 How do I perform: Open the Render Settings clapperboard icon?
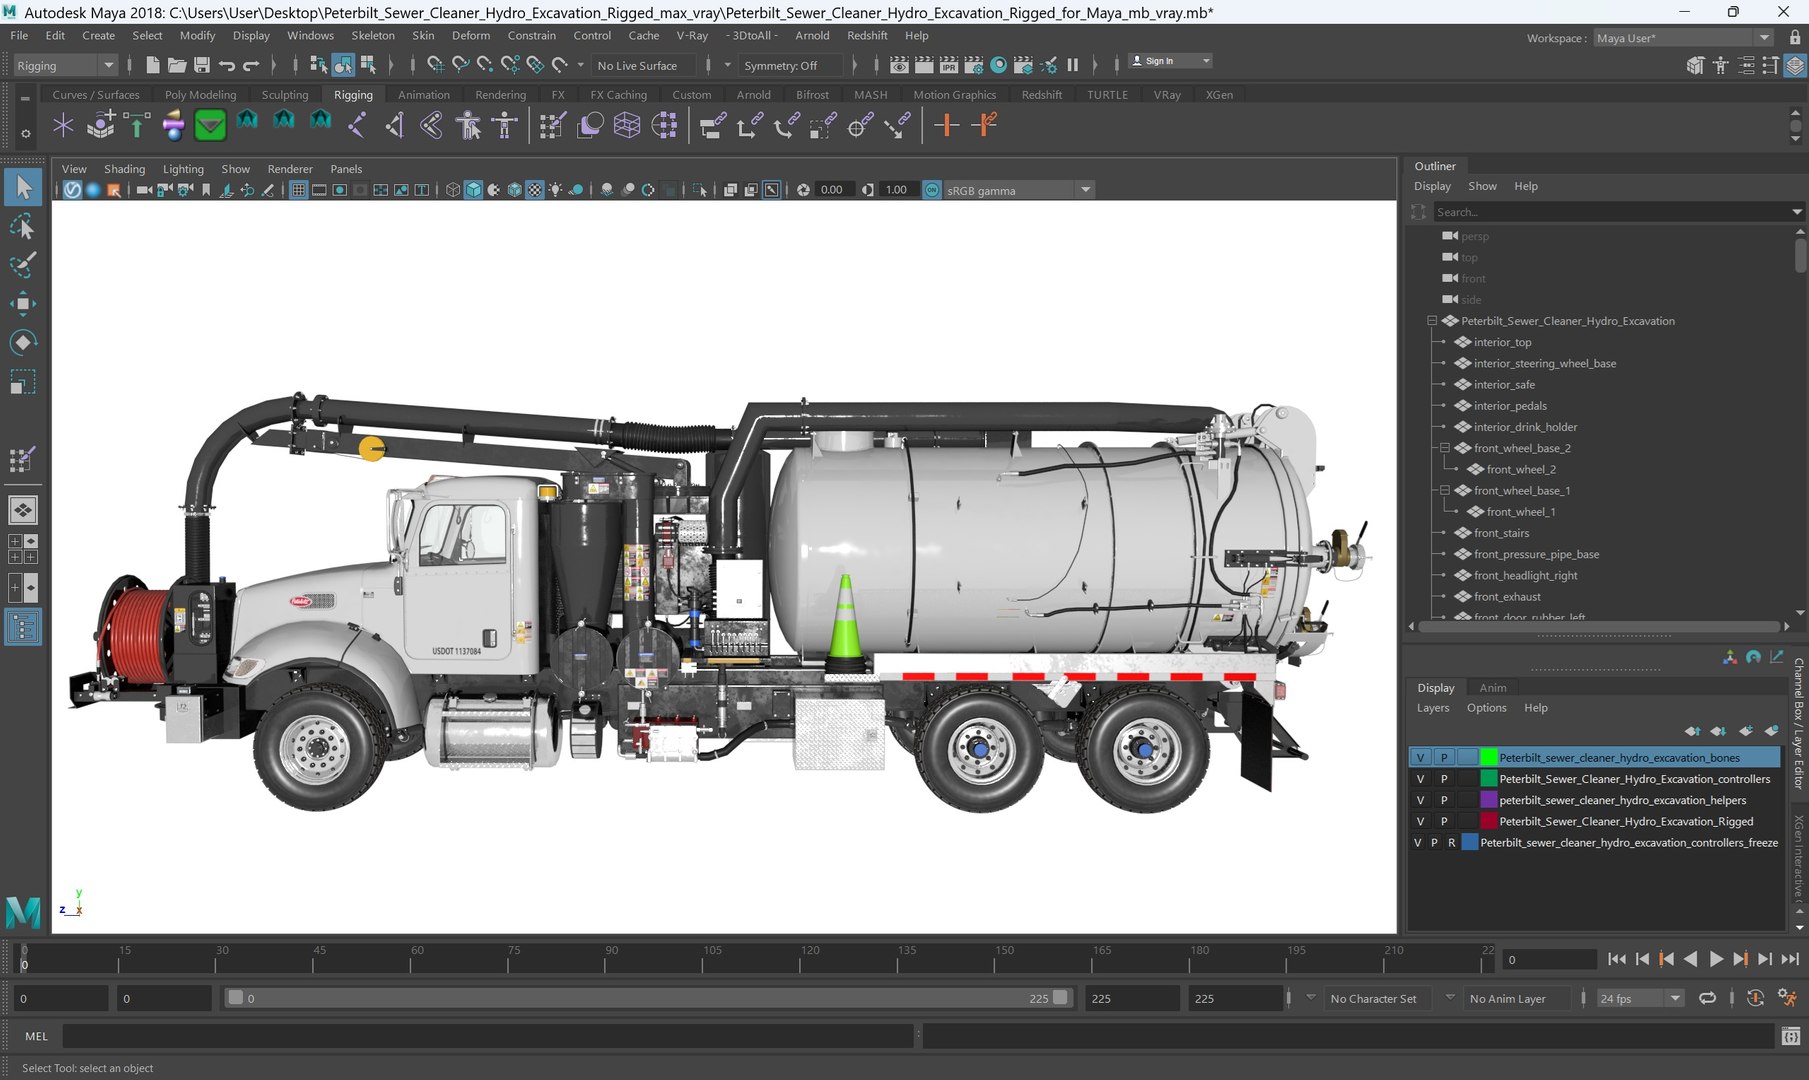[973, 65]
